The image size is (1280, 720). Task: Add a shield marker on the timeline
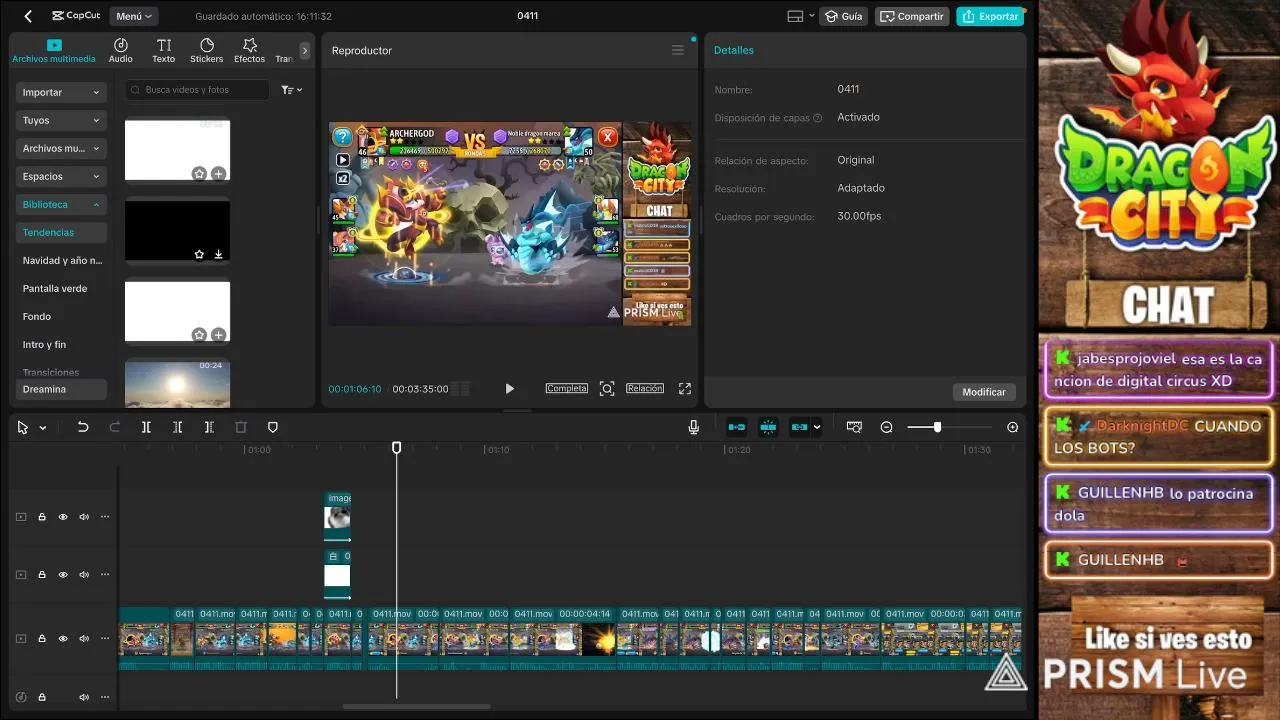pyautogui.click(x=272, y=427)
